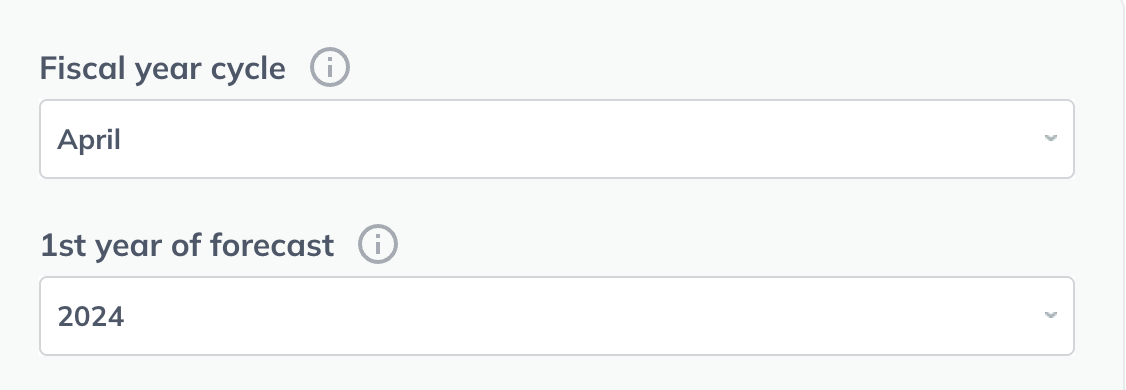Select the 2024 value text in the dropdown
This screenshot has width=1126, height=390.
click(x=91, y=317)
